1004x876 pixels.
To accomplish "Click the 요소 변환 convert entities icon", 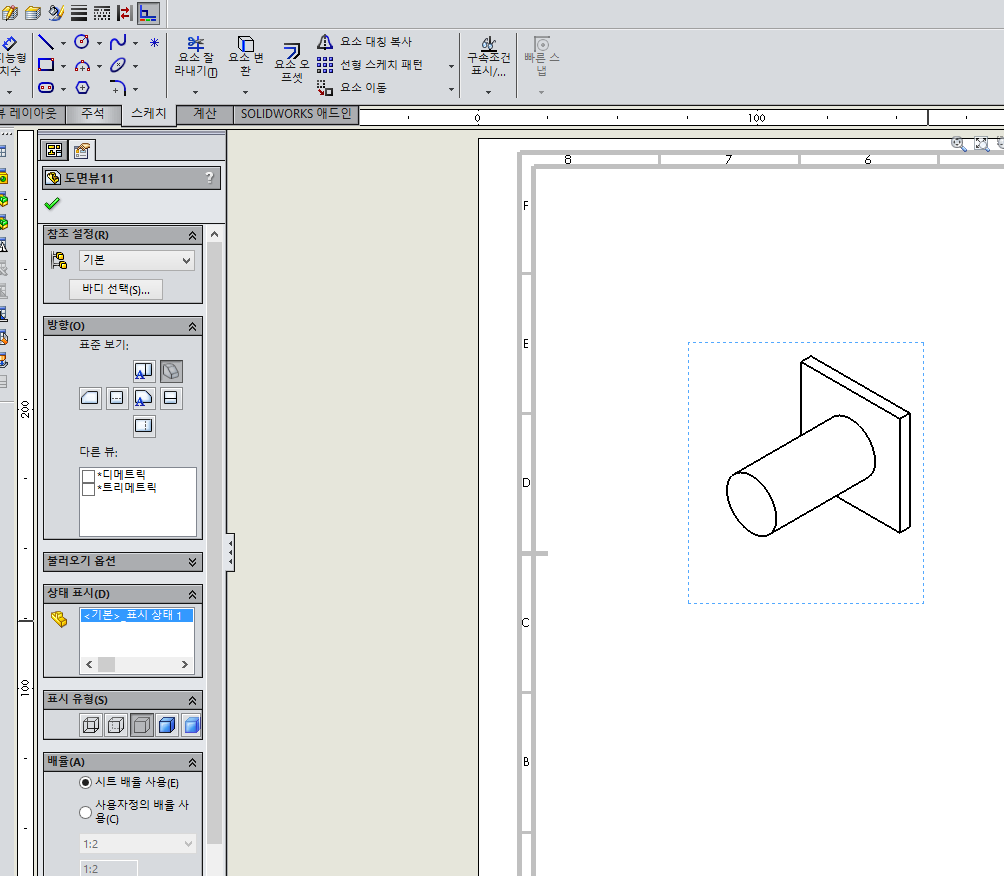I will coord(246,56).
